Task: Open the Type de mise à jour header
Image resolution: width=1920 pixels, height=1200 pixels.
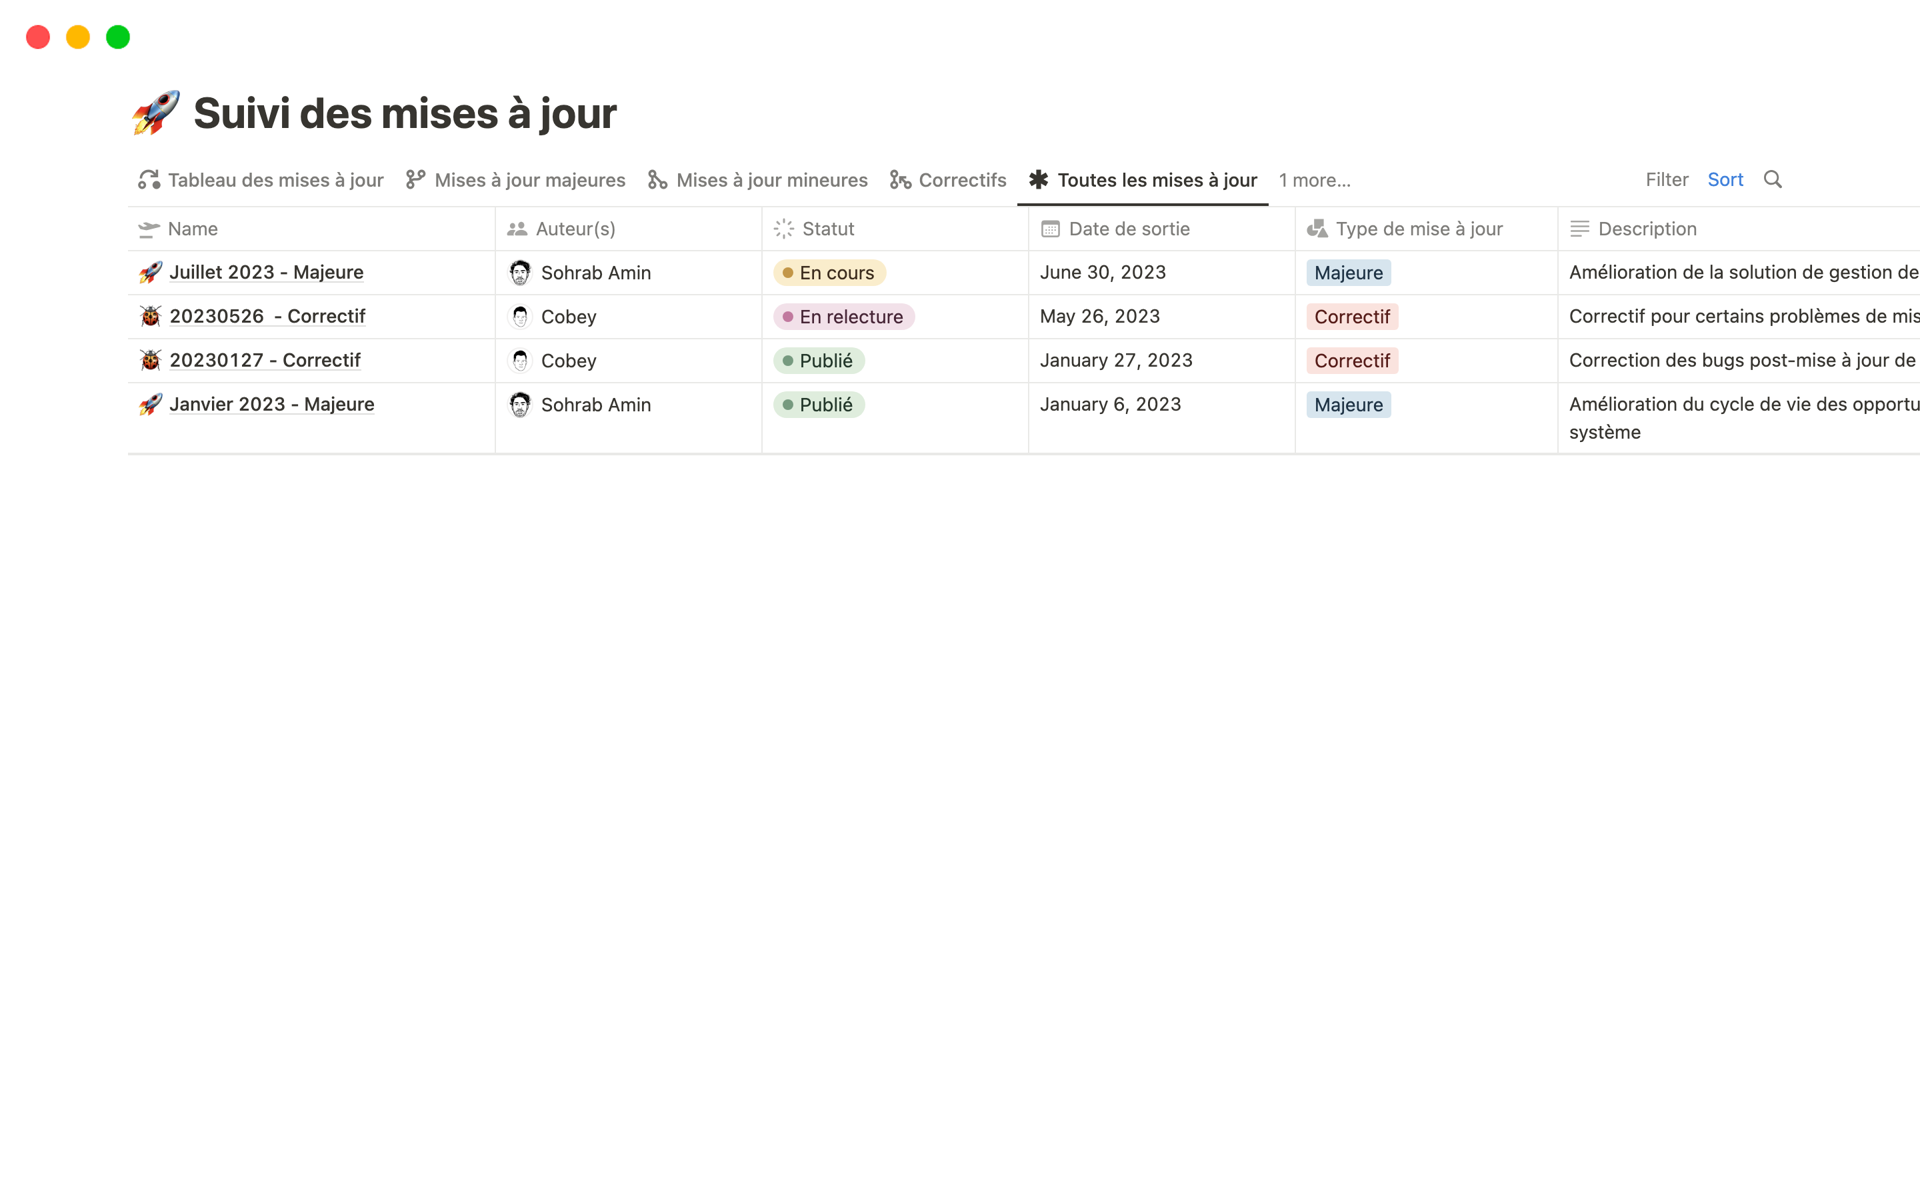Action: (1418, 229)
